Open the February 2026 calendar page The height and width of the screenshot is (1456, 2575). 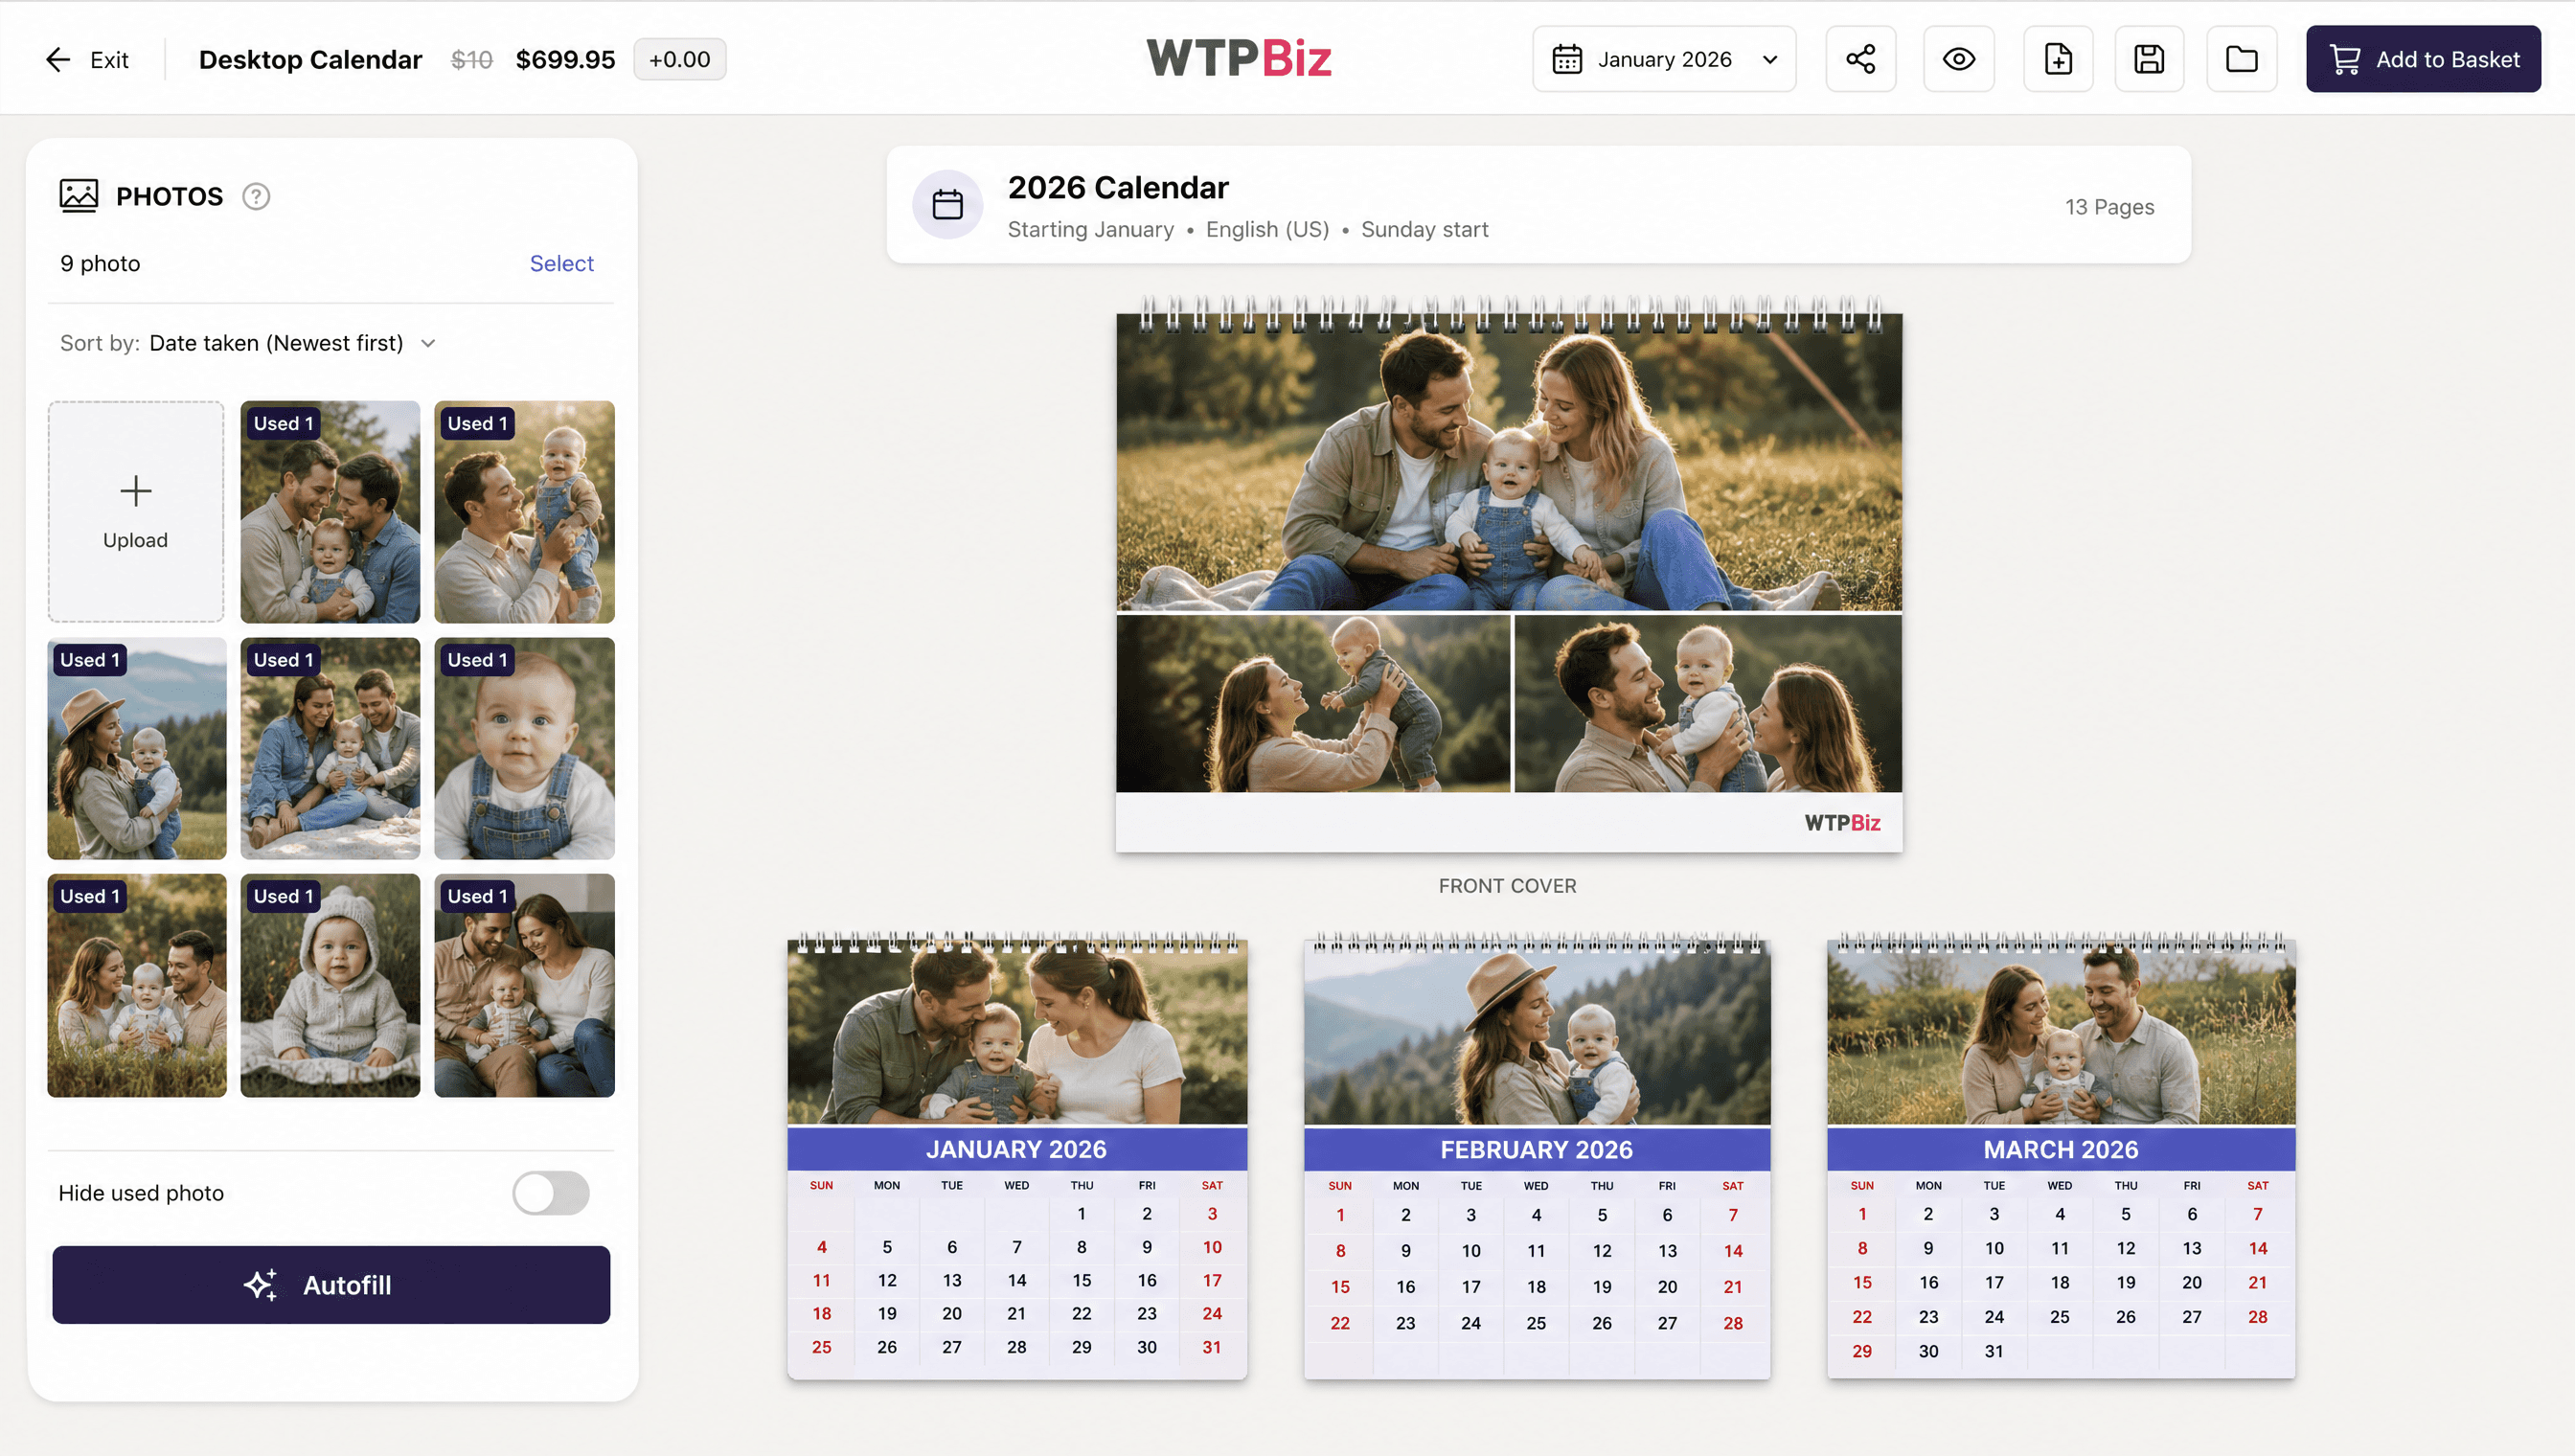click(1536, 1156)
